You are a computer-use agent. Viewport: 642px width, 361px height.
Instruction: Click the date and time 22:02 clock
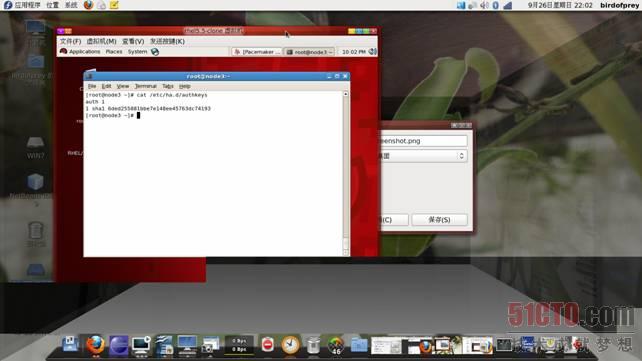[x=560, y=5]
